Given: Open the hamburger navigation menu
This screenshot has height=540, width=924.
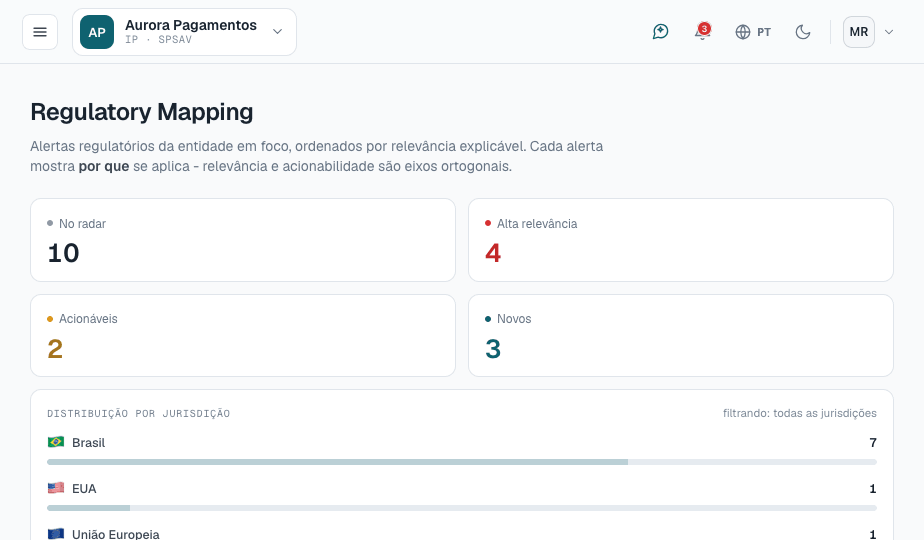Looking at the screenshot, I should 40,32.
